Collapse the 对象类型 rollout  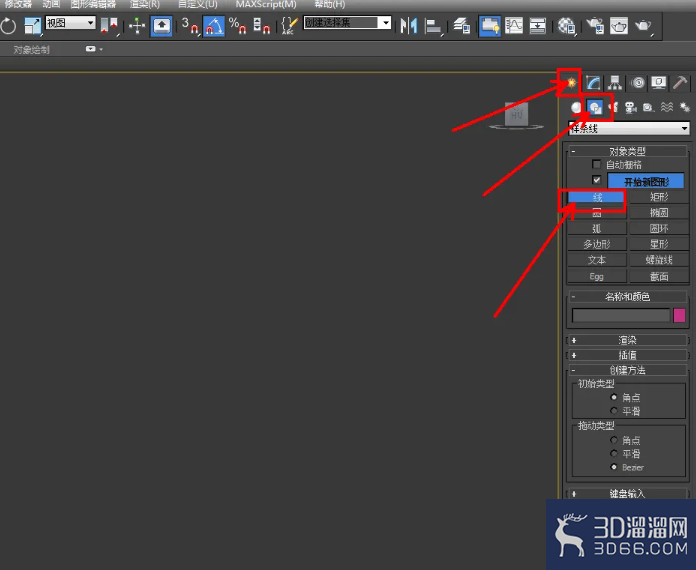pyautogui.click(x=628, y=151)
